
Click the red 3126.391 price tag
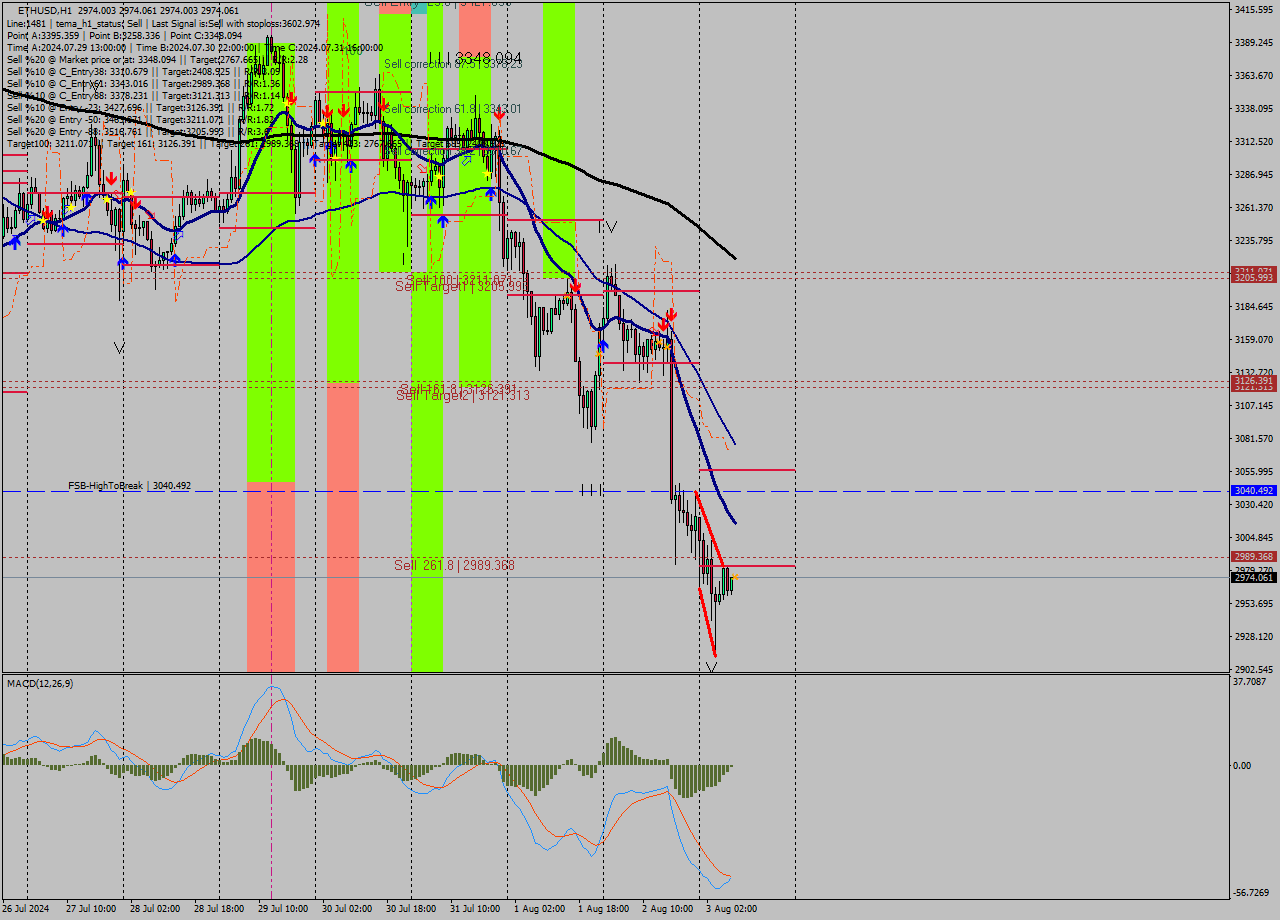[x=1253, y=381]
